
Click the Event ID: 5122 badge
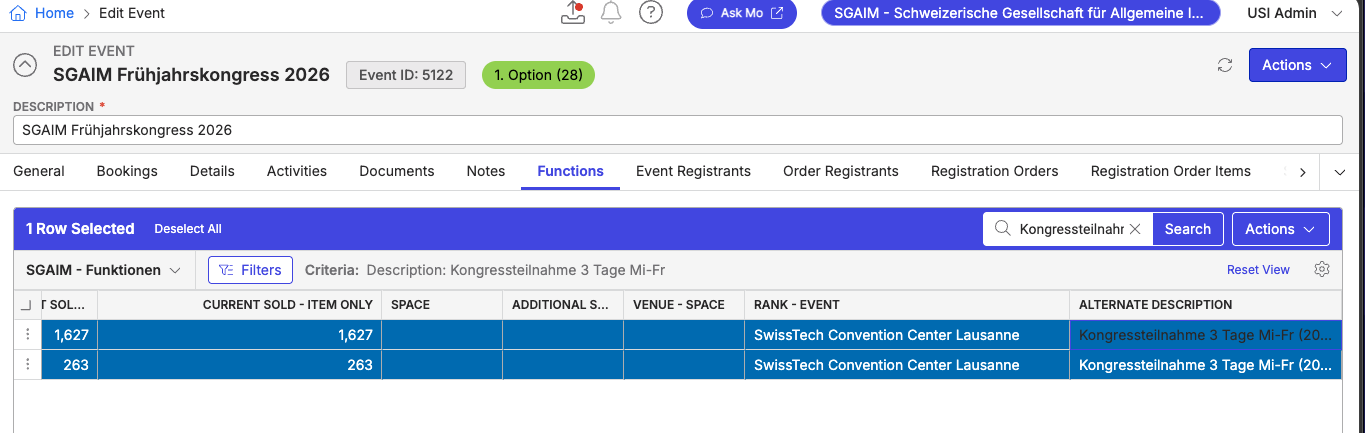[406, 75]
